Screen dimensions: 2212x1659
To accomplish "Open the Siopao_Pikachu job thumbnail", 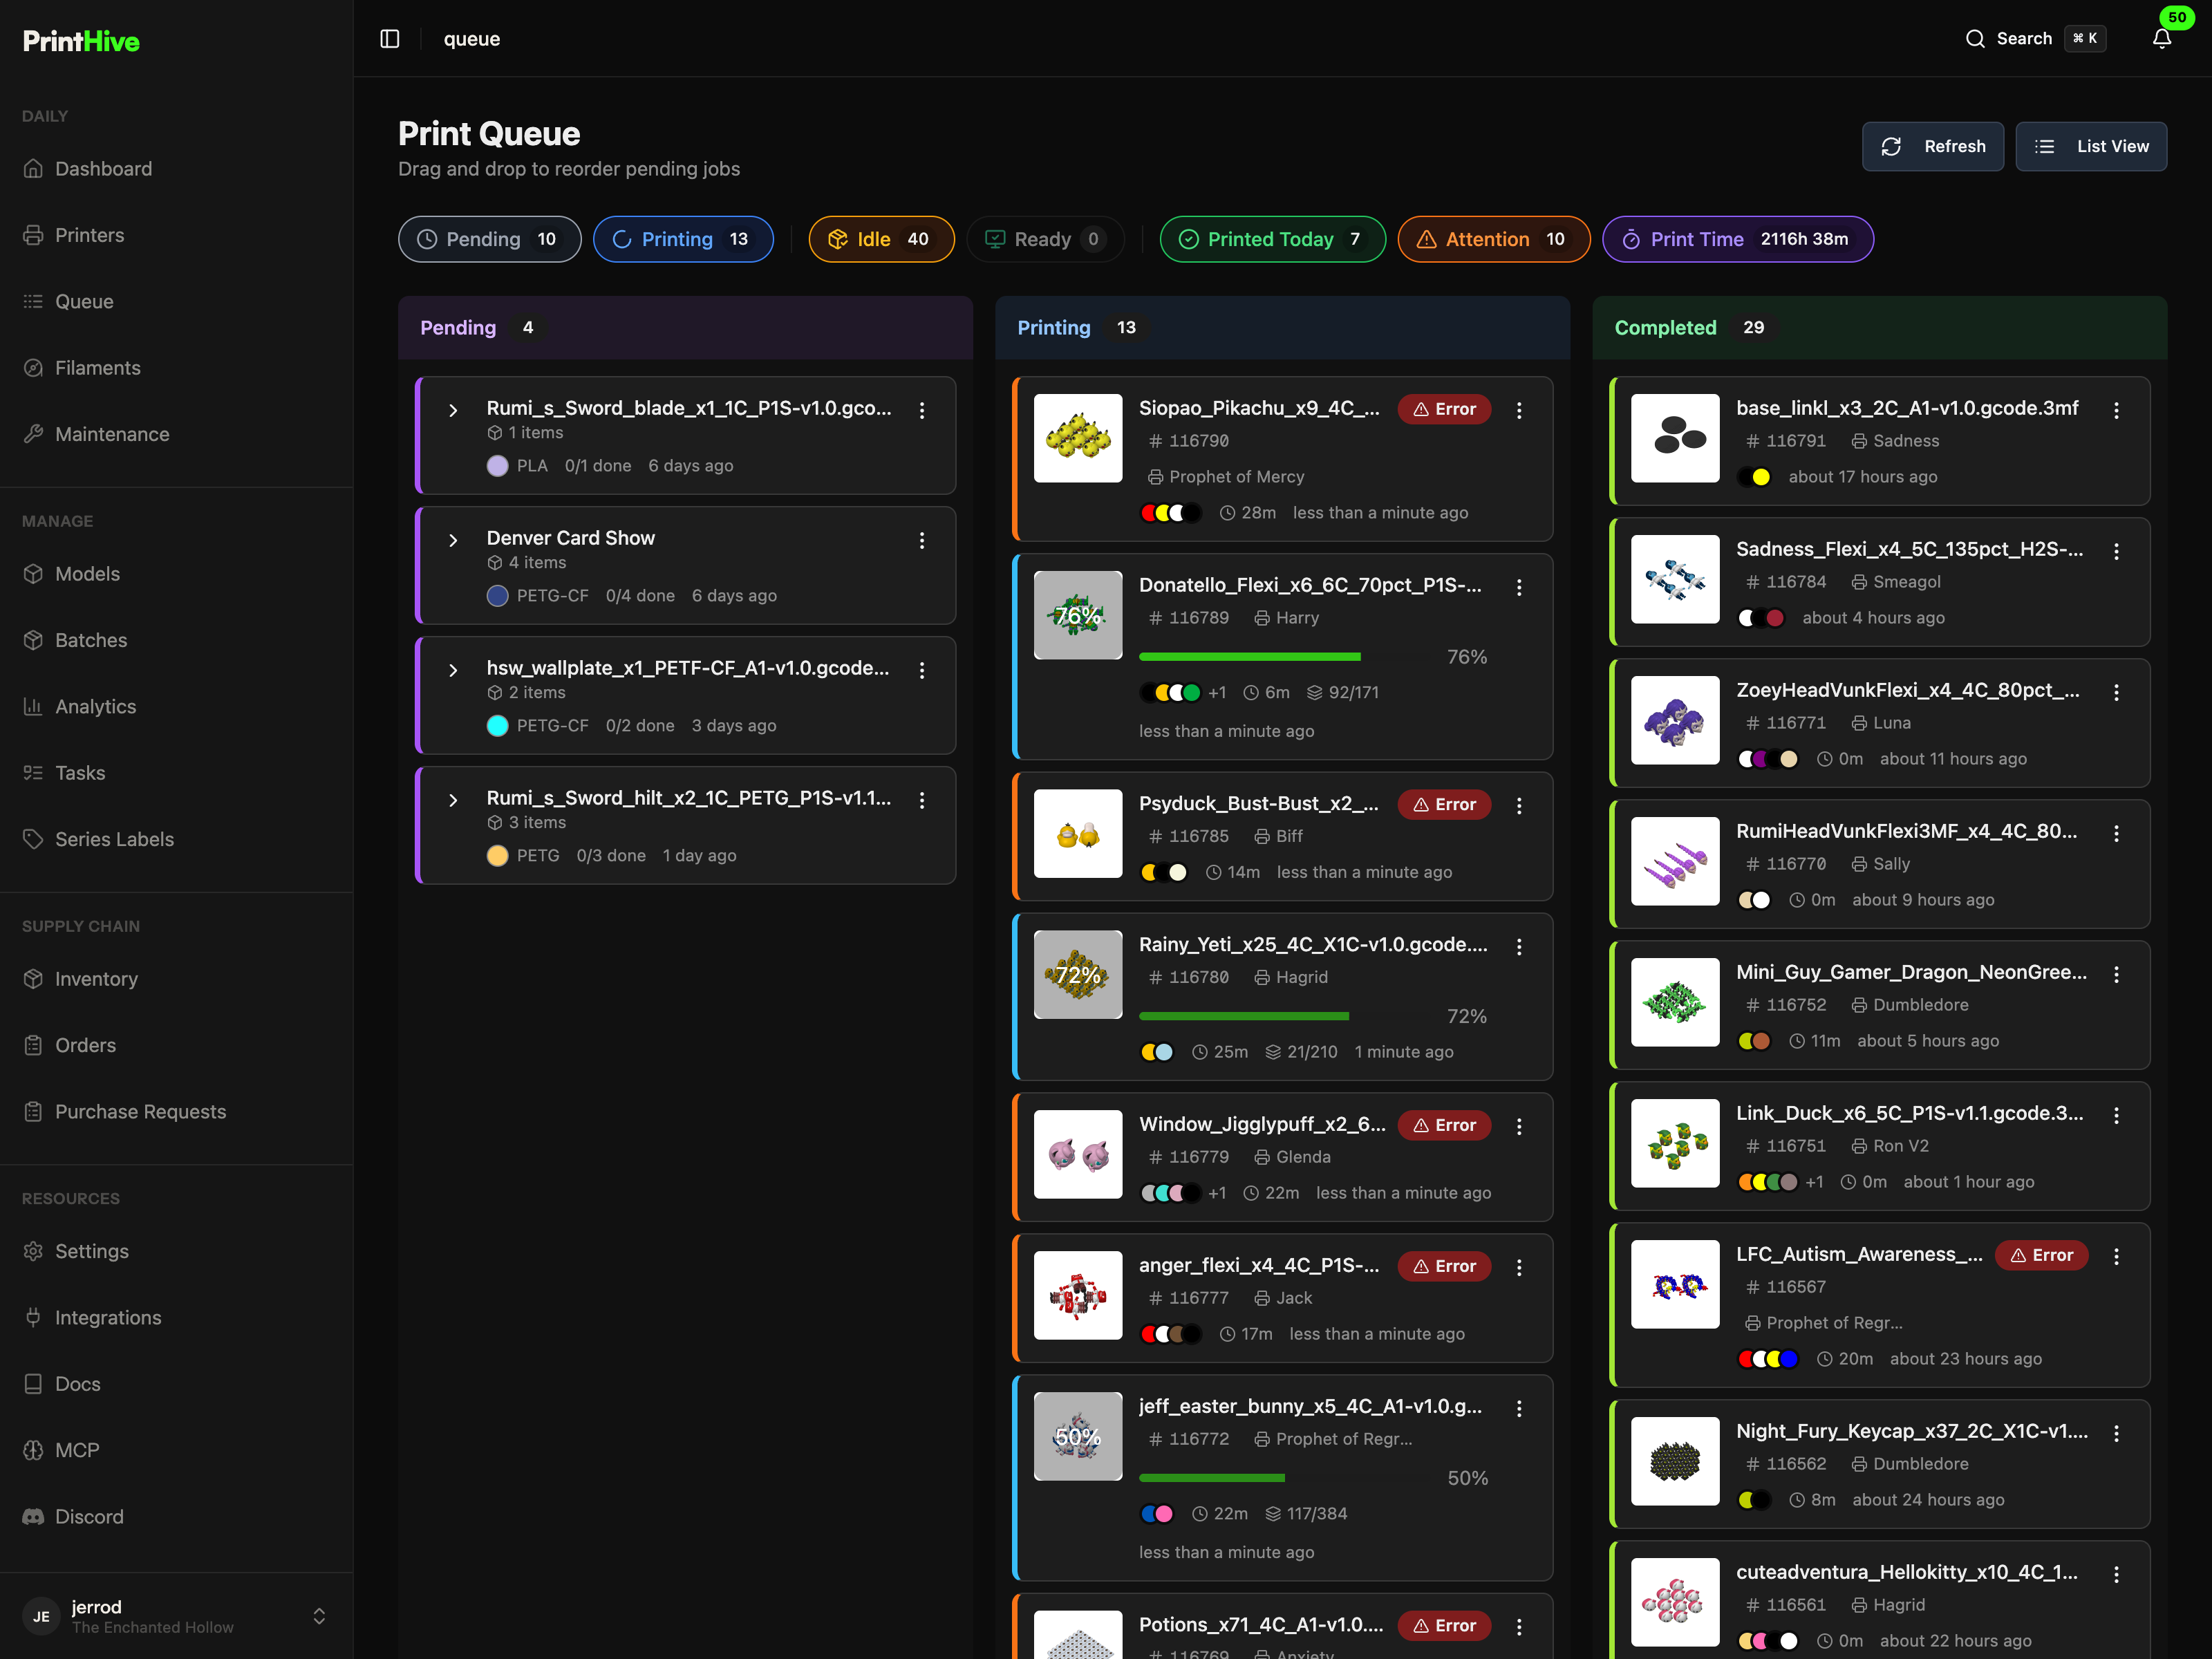I will (1077, 438).
